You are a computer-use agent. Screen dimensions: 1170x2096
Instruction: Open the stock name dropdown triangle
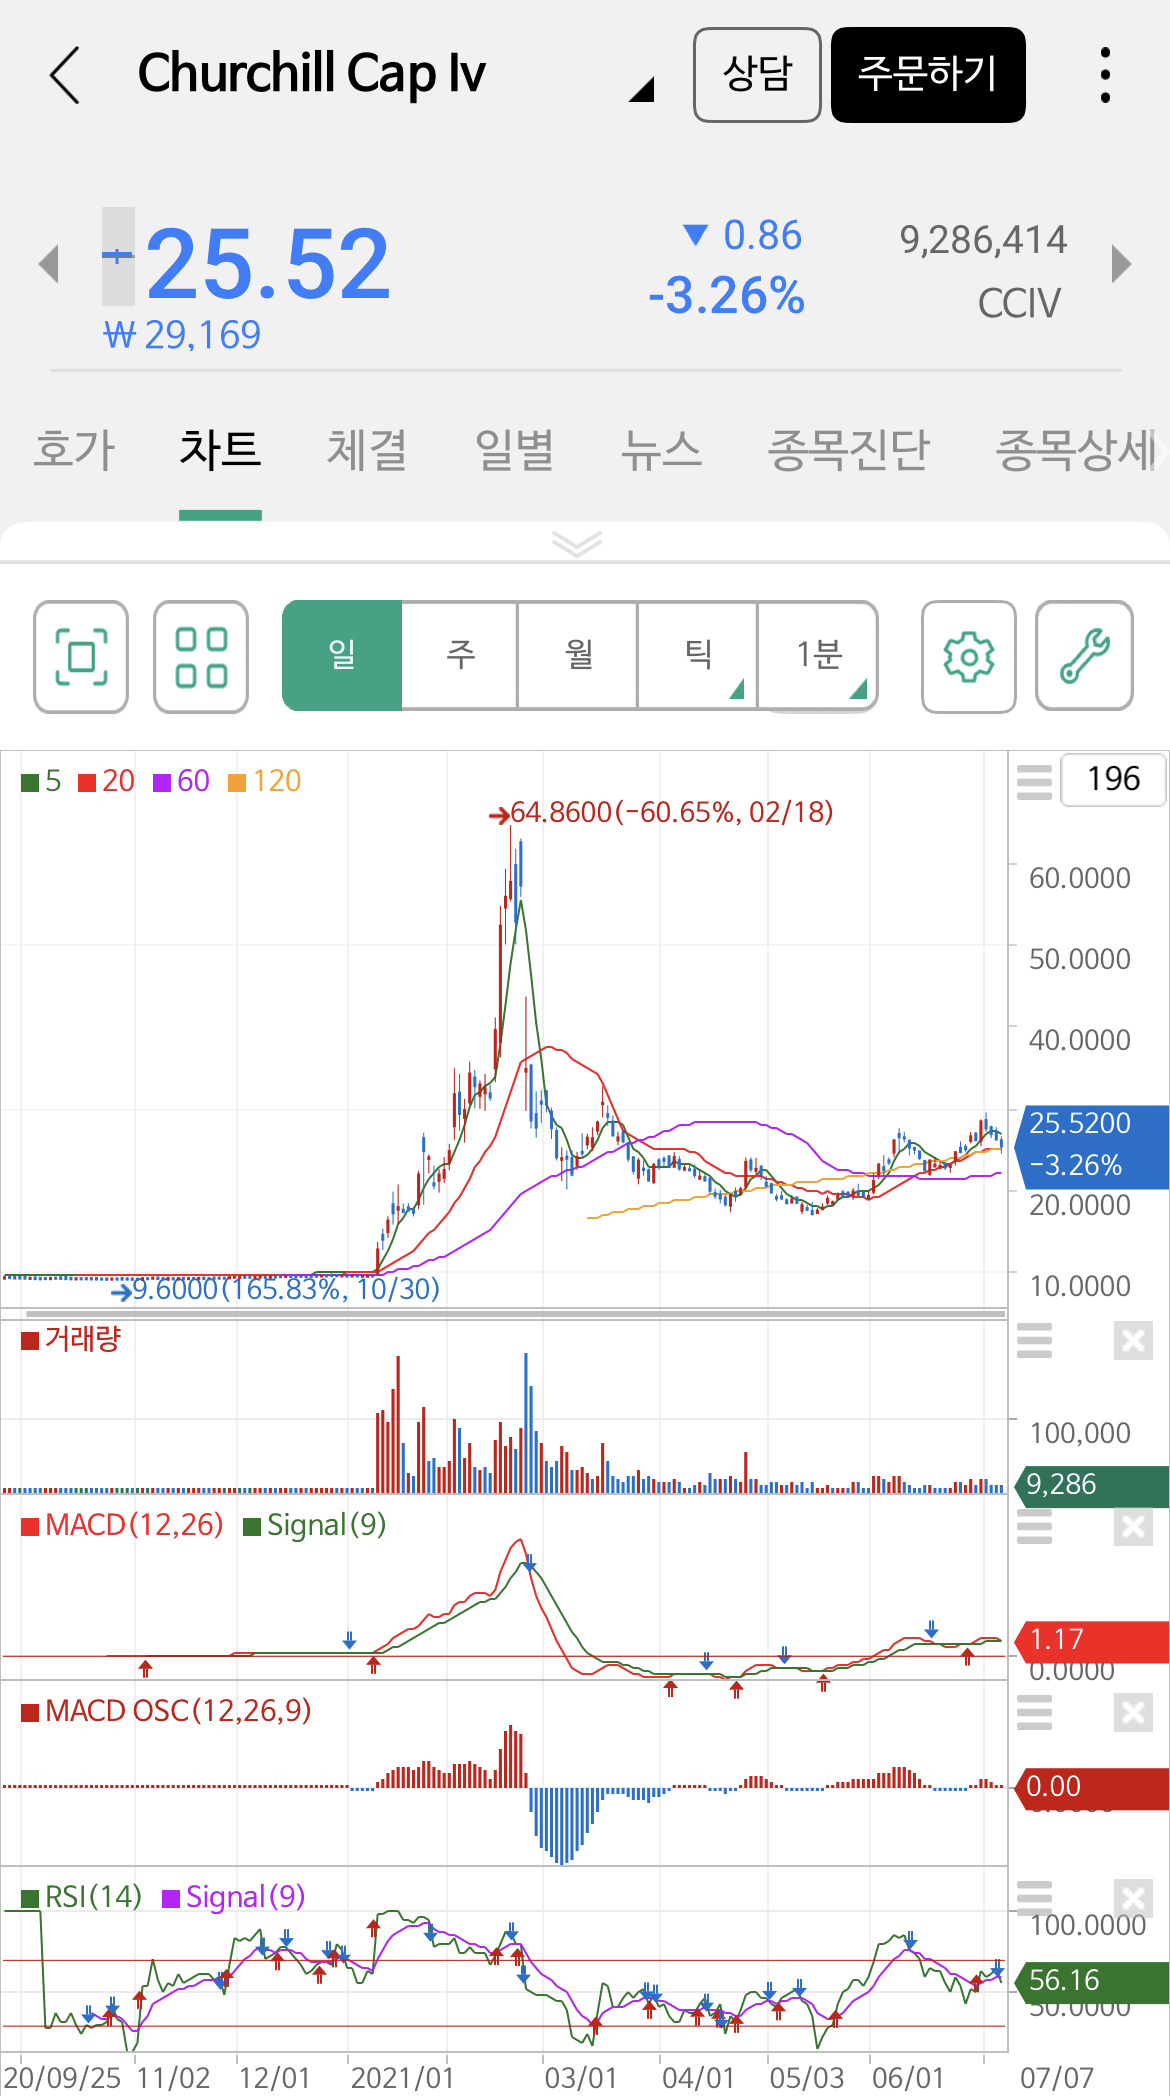coord(642,89)
